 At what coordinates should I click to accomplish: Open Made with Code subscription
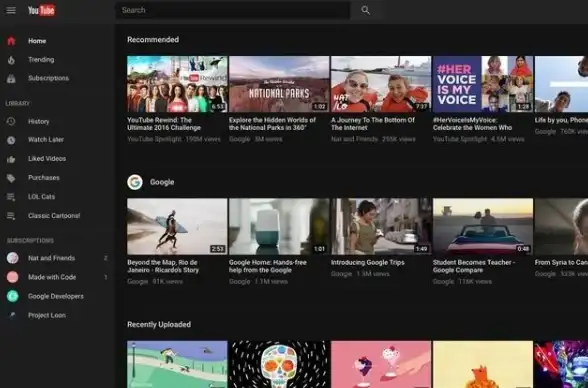[x=52, y=277]
